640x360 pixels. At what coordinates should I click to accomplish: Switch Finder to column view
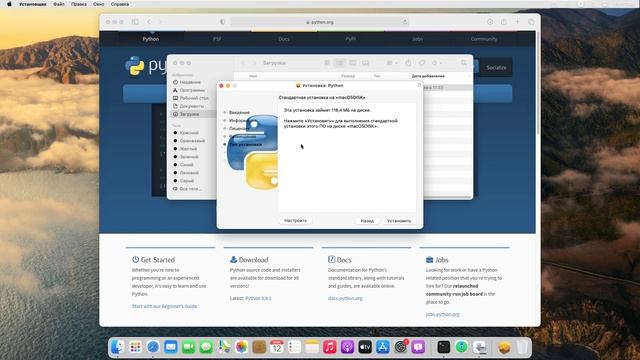pos(353,63)
